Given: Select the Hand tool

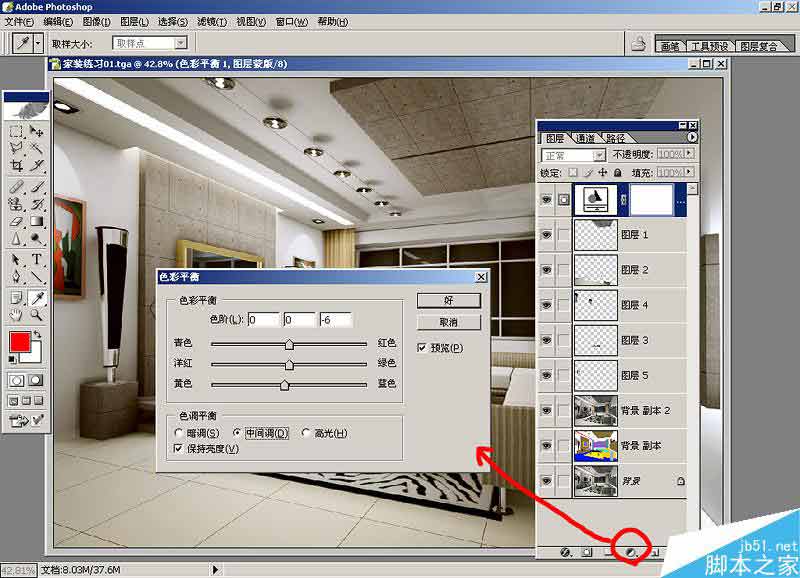Looking at the screenshot, I should [16, 315].
